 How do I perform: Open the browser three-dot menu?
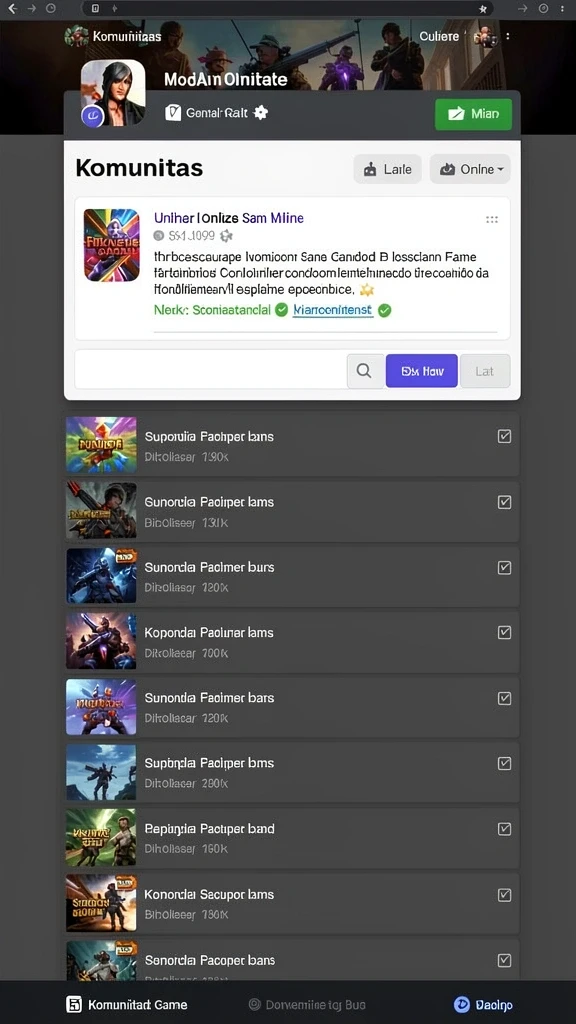tap(564, 8)
